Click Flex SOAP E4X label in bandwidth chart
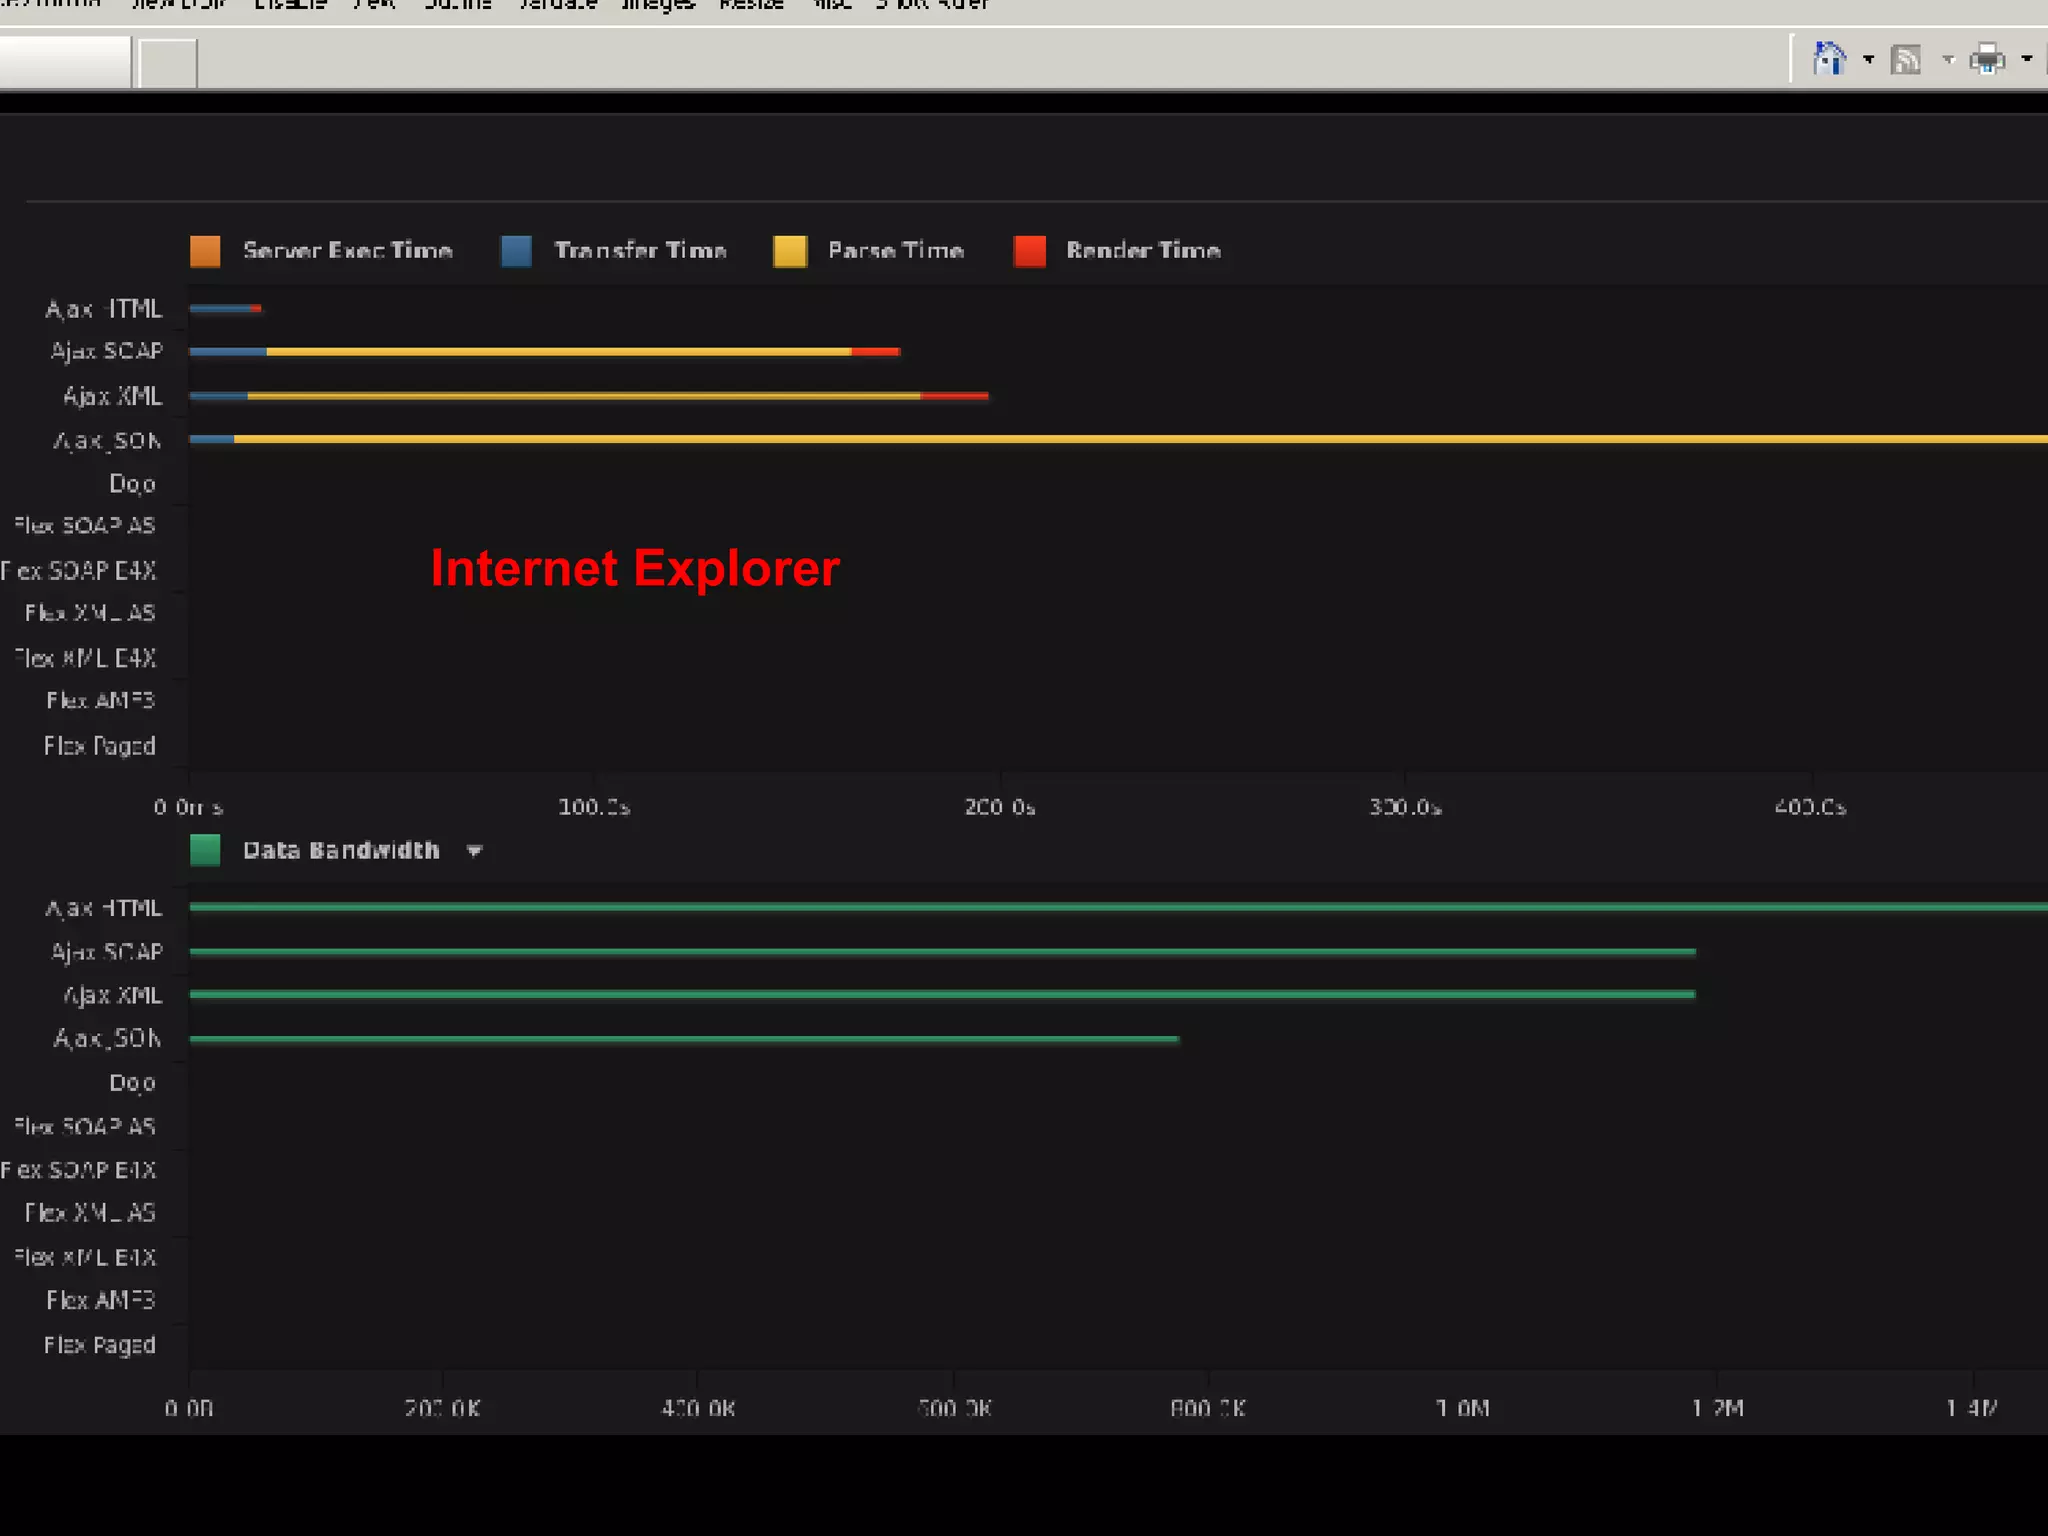This screenshot has height=1536, width=2048. (x=78, y=1170)
